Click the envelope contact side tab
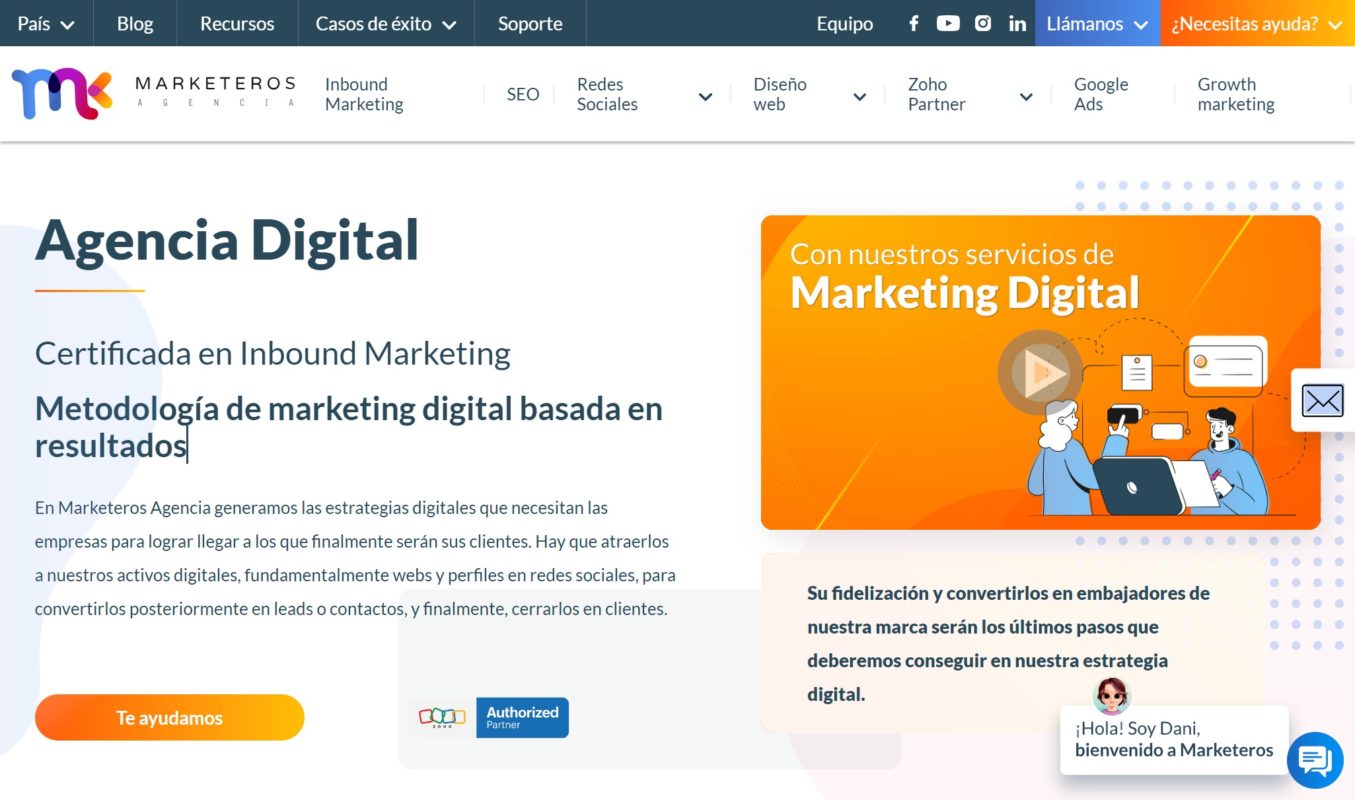 coord(1323,400)
